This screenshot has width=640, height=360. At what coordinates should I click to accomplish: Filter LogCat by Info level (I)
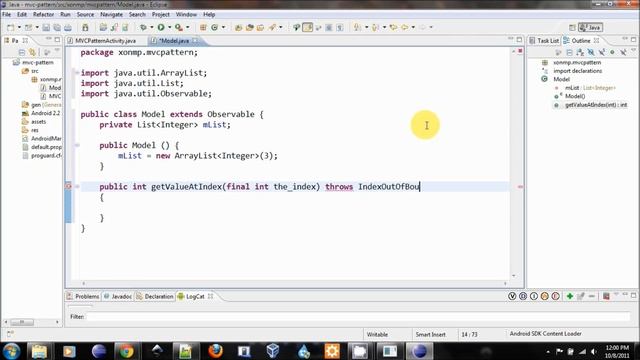point(534,296)
